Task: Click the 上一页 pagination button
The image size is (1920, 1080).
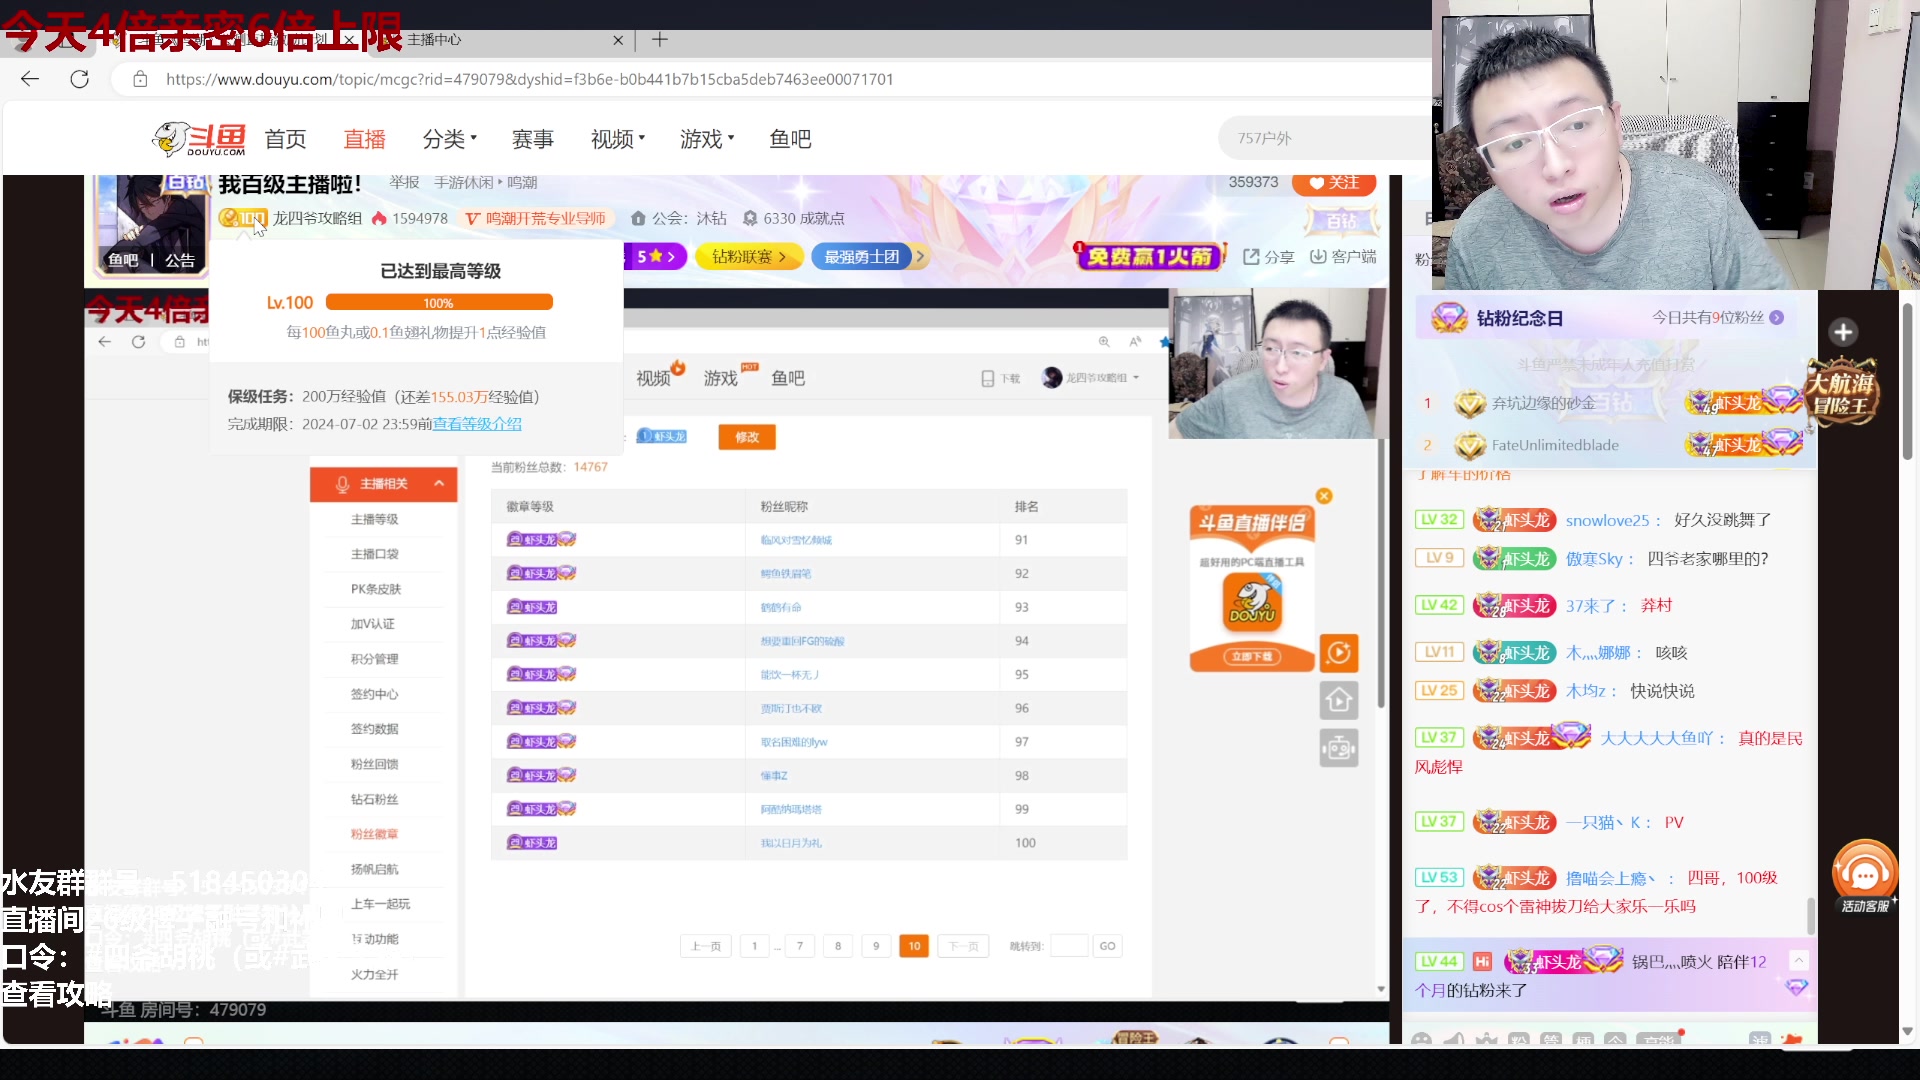Action: (x=706, y=946)
